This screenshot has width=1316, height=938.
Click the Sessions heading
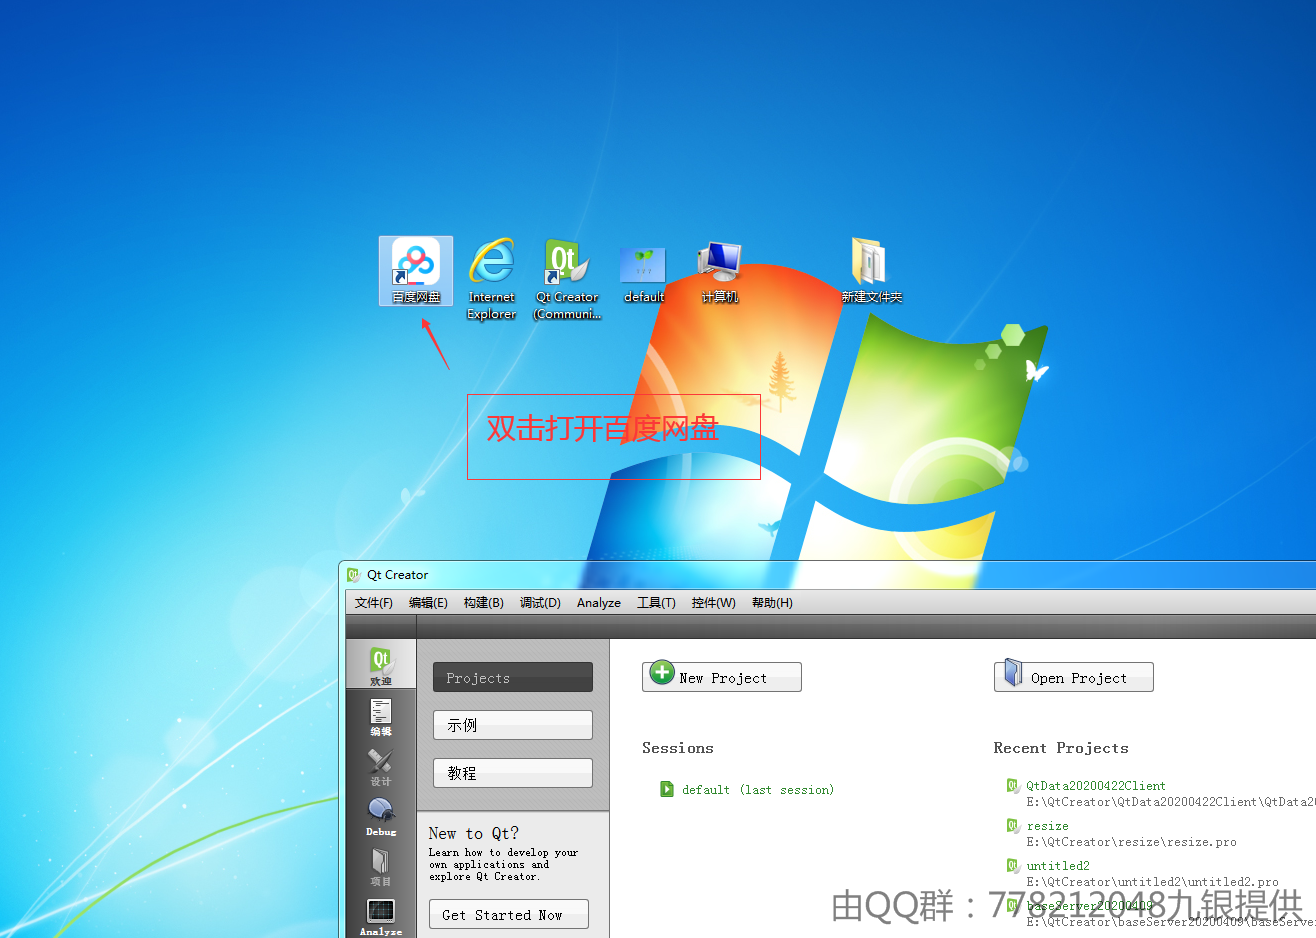pos(678,748)
